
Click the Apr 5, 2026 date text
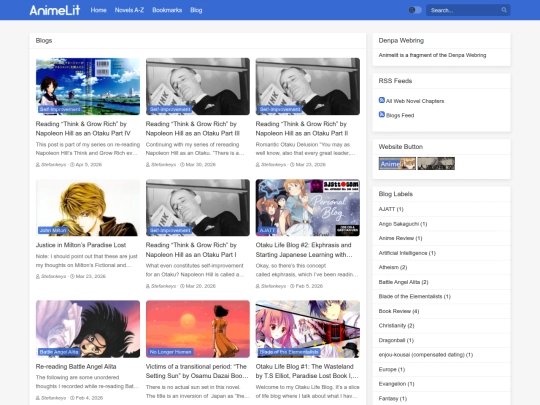point(89,165)
